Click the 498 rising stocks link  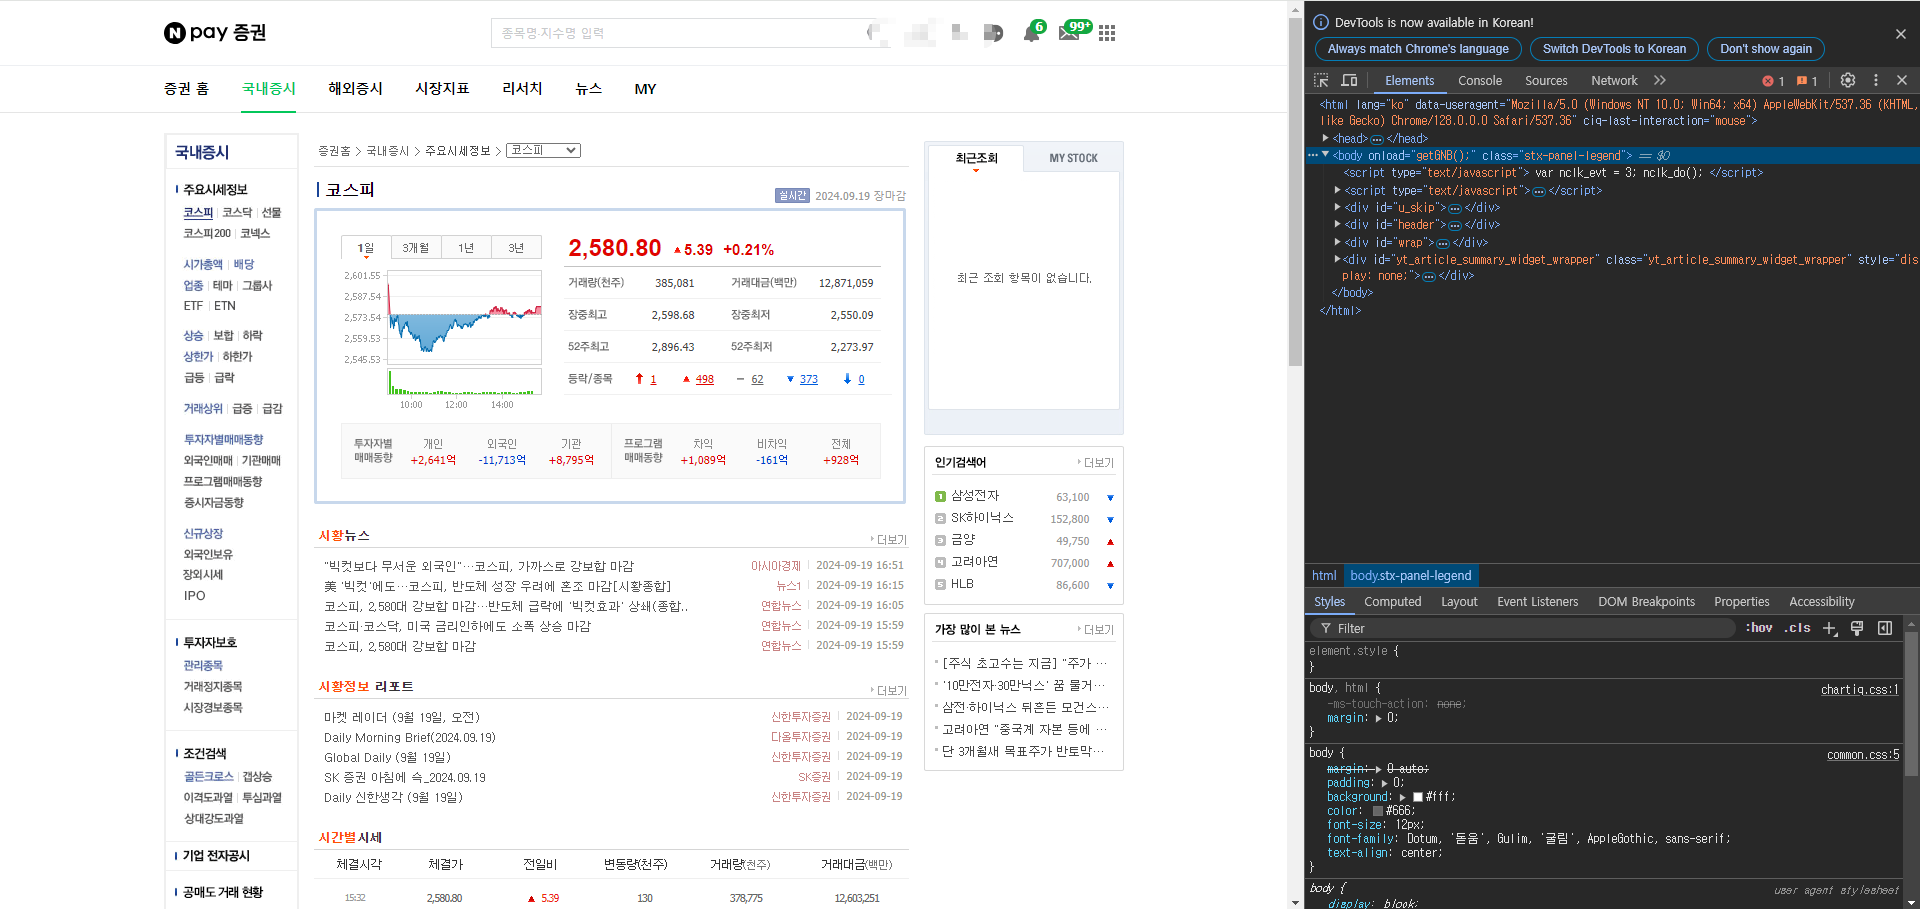(704, 380)
